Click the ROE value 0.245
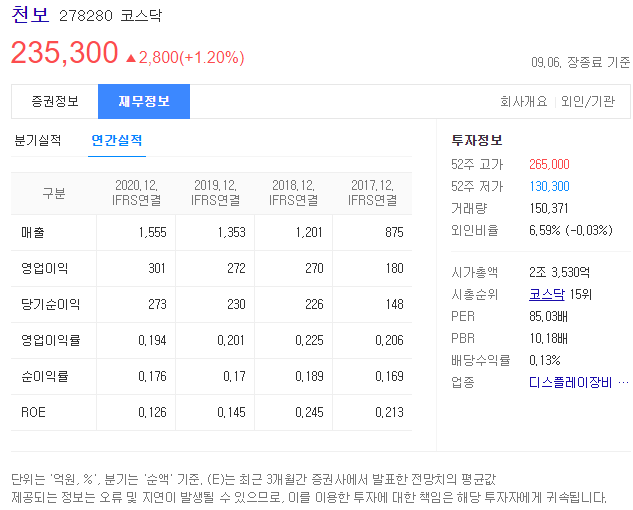 (x=309, y=412)
